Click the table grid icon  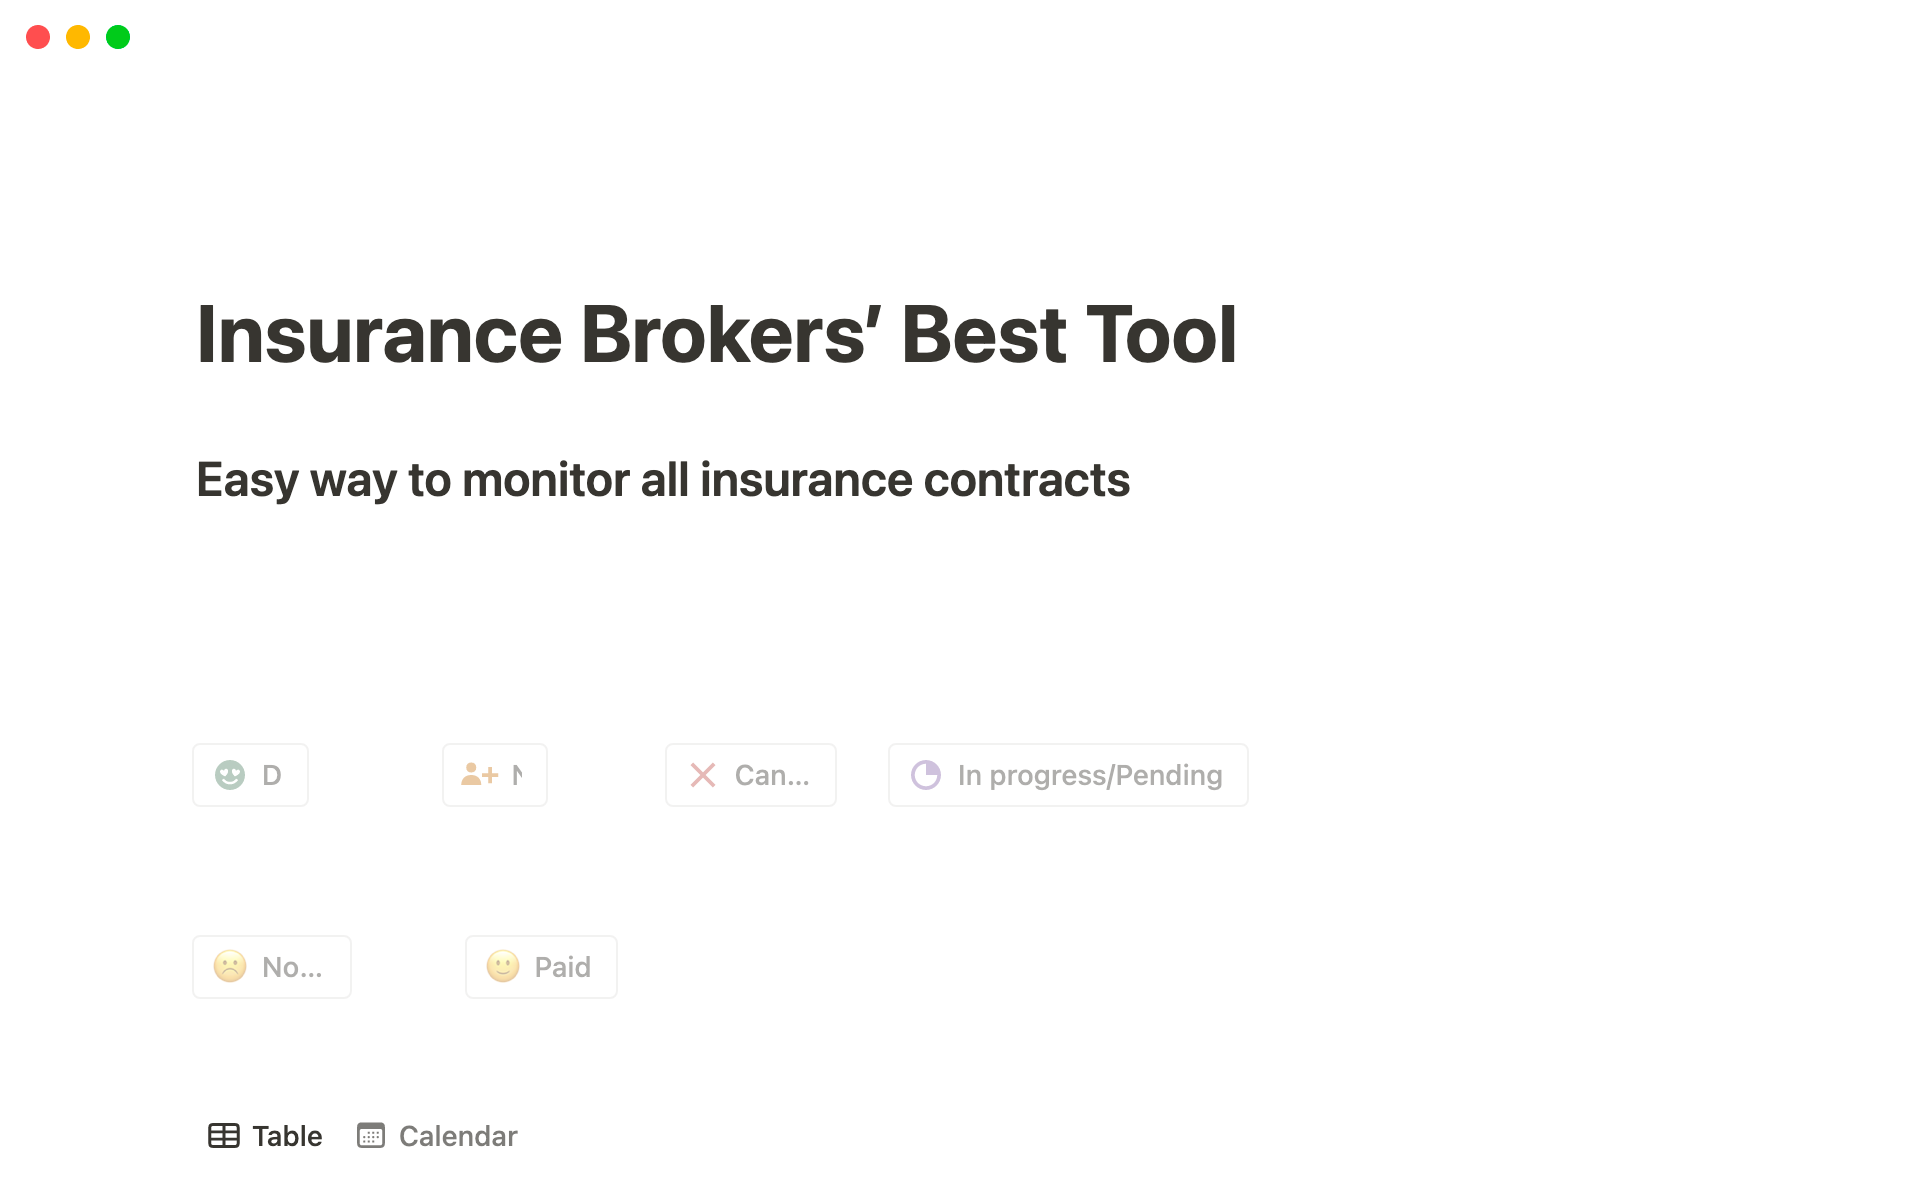pos(224,1136)
